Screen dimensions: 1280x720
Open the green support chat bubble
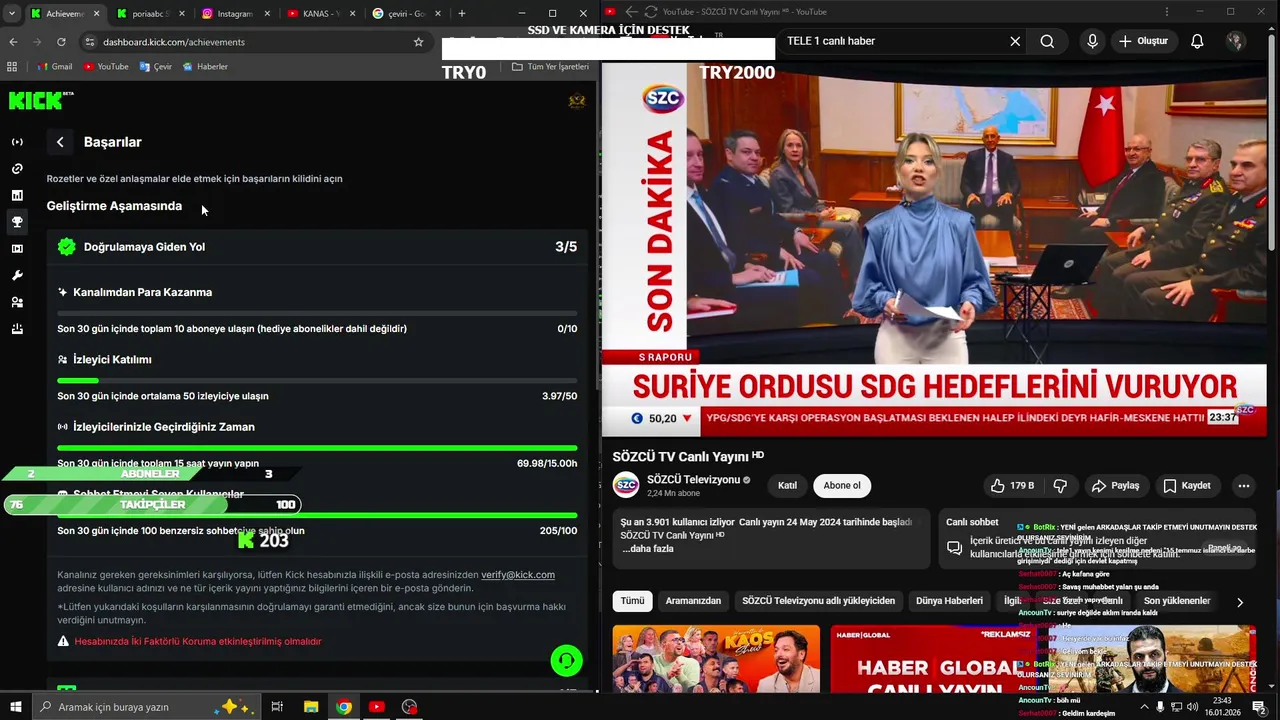coord(567,661)
